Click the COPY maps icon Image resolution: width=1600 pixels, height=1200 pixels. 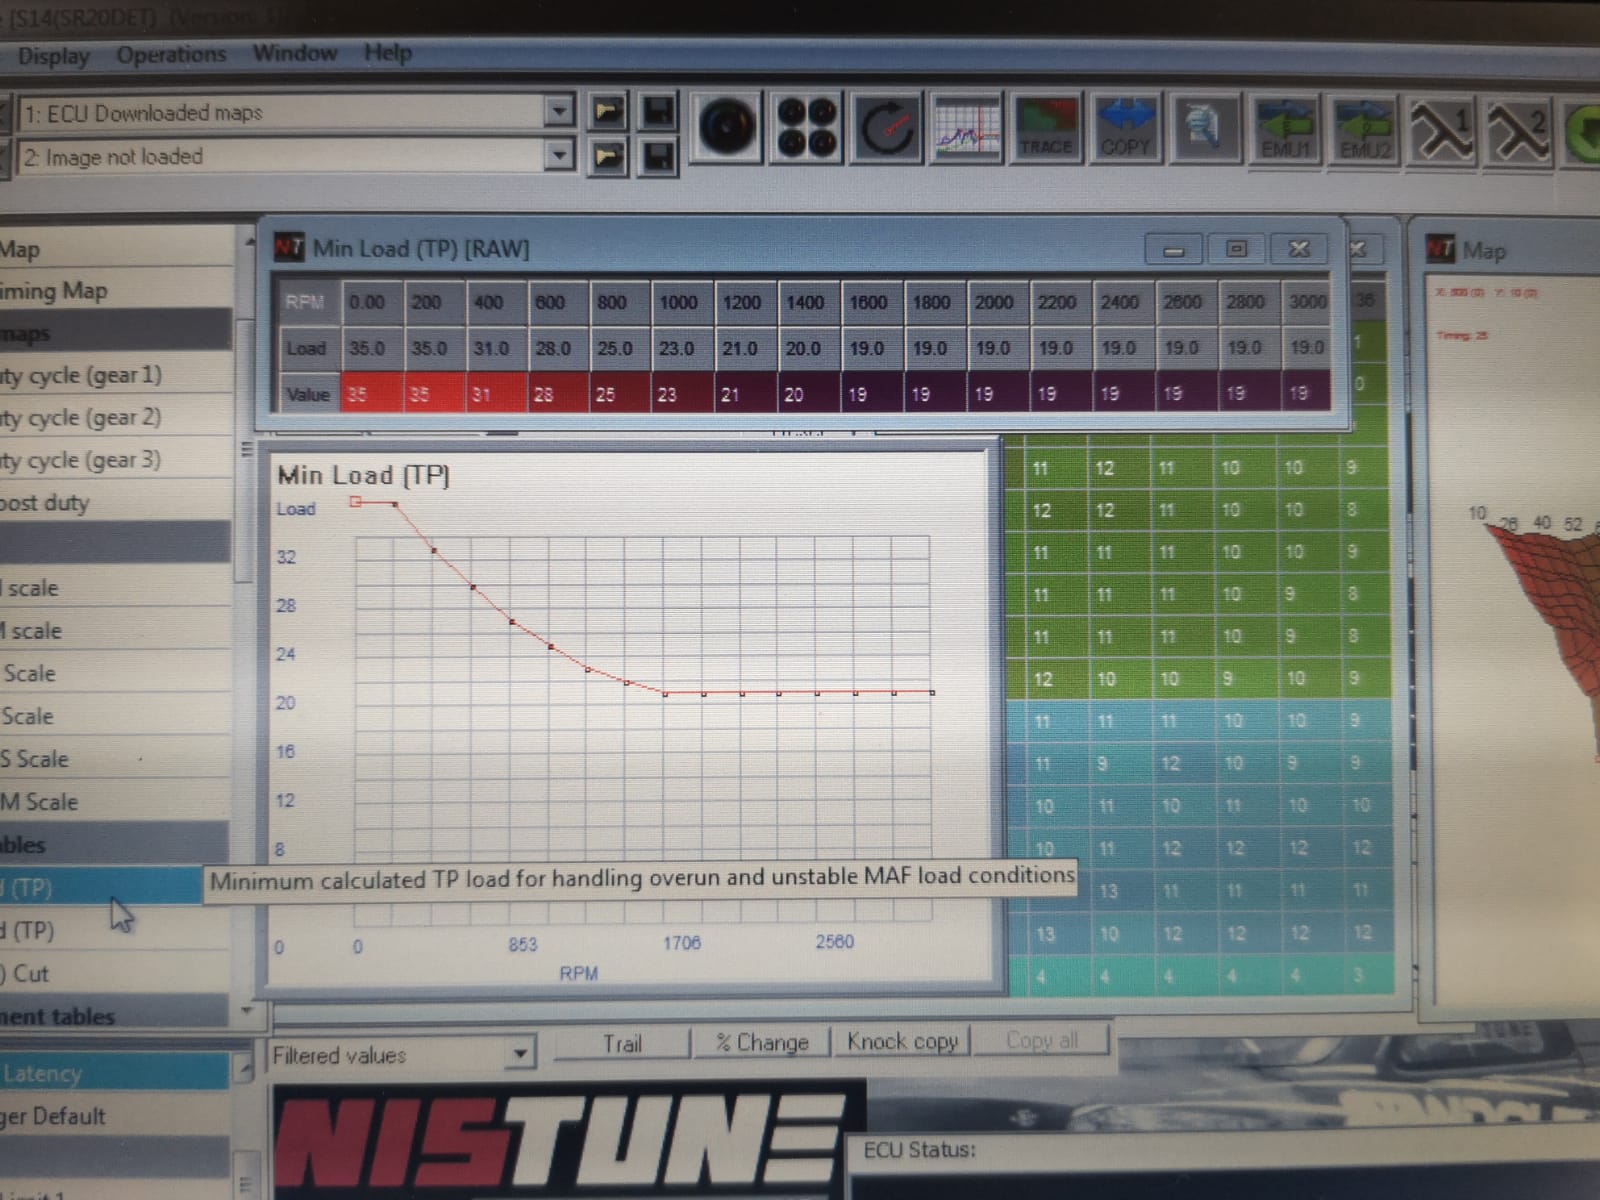1126,127
